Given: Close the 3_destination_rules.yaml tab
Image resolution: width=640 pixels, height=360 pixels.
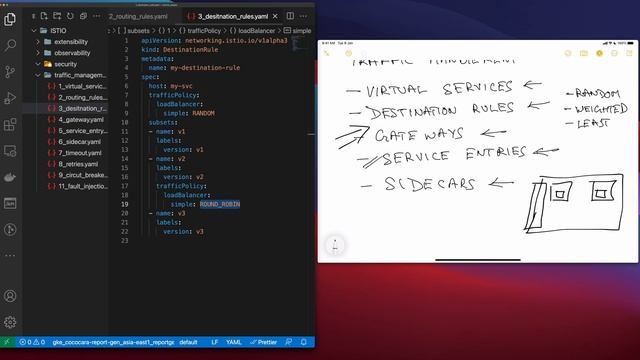Looking at the screenshot, I should click(275, 16).
